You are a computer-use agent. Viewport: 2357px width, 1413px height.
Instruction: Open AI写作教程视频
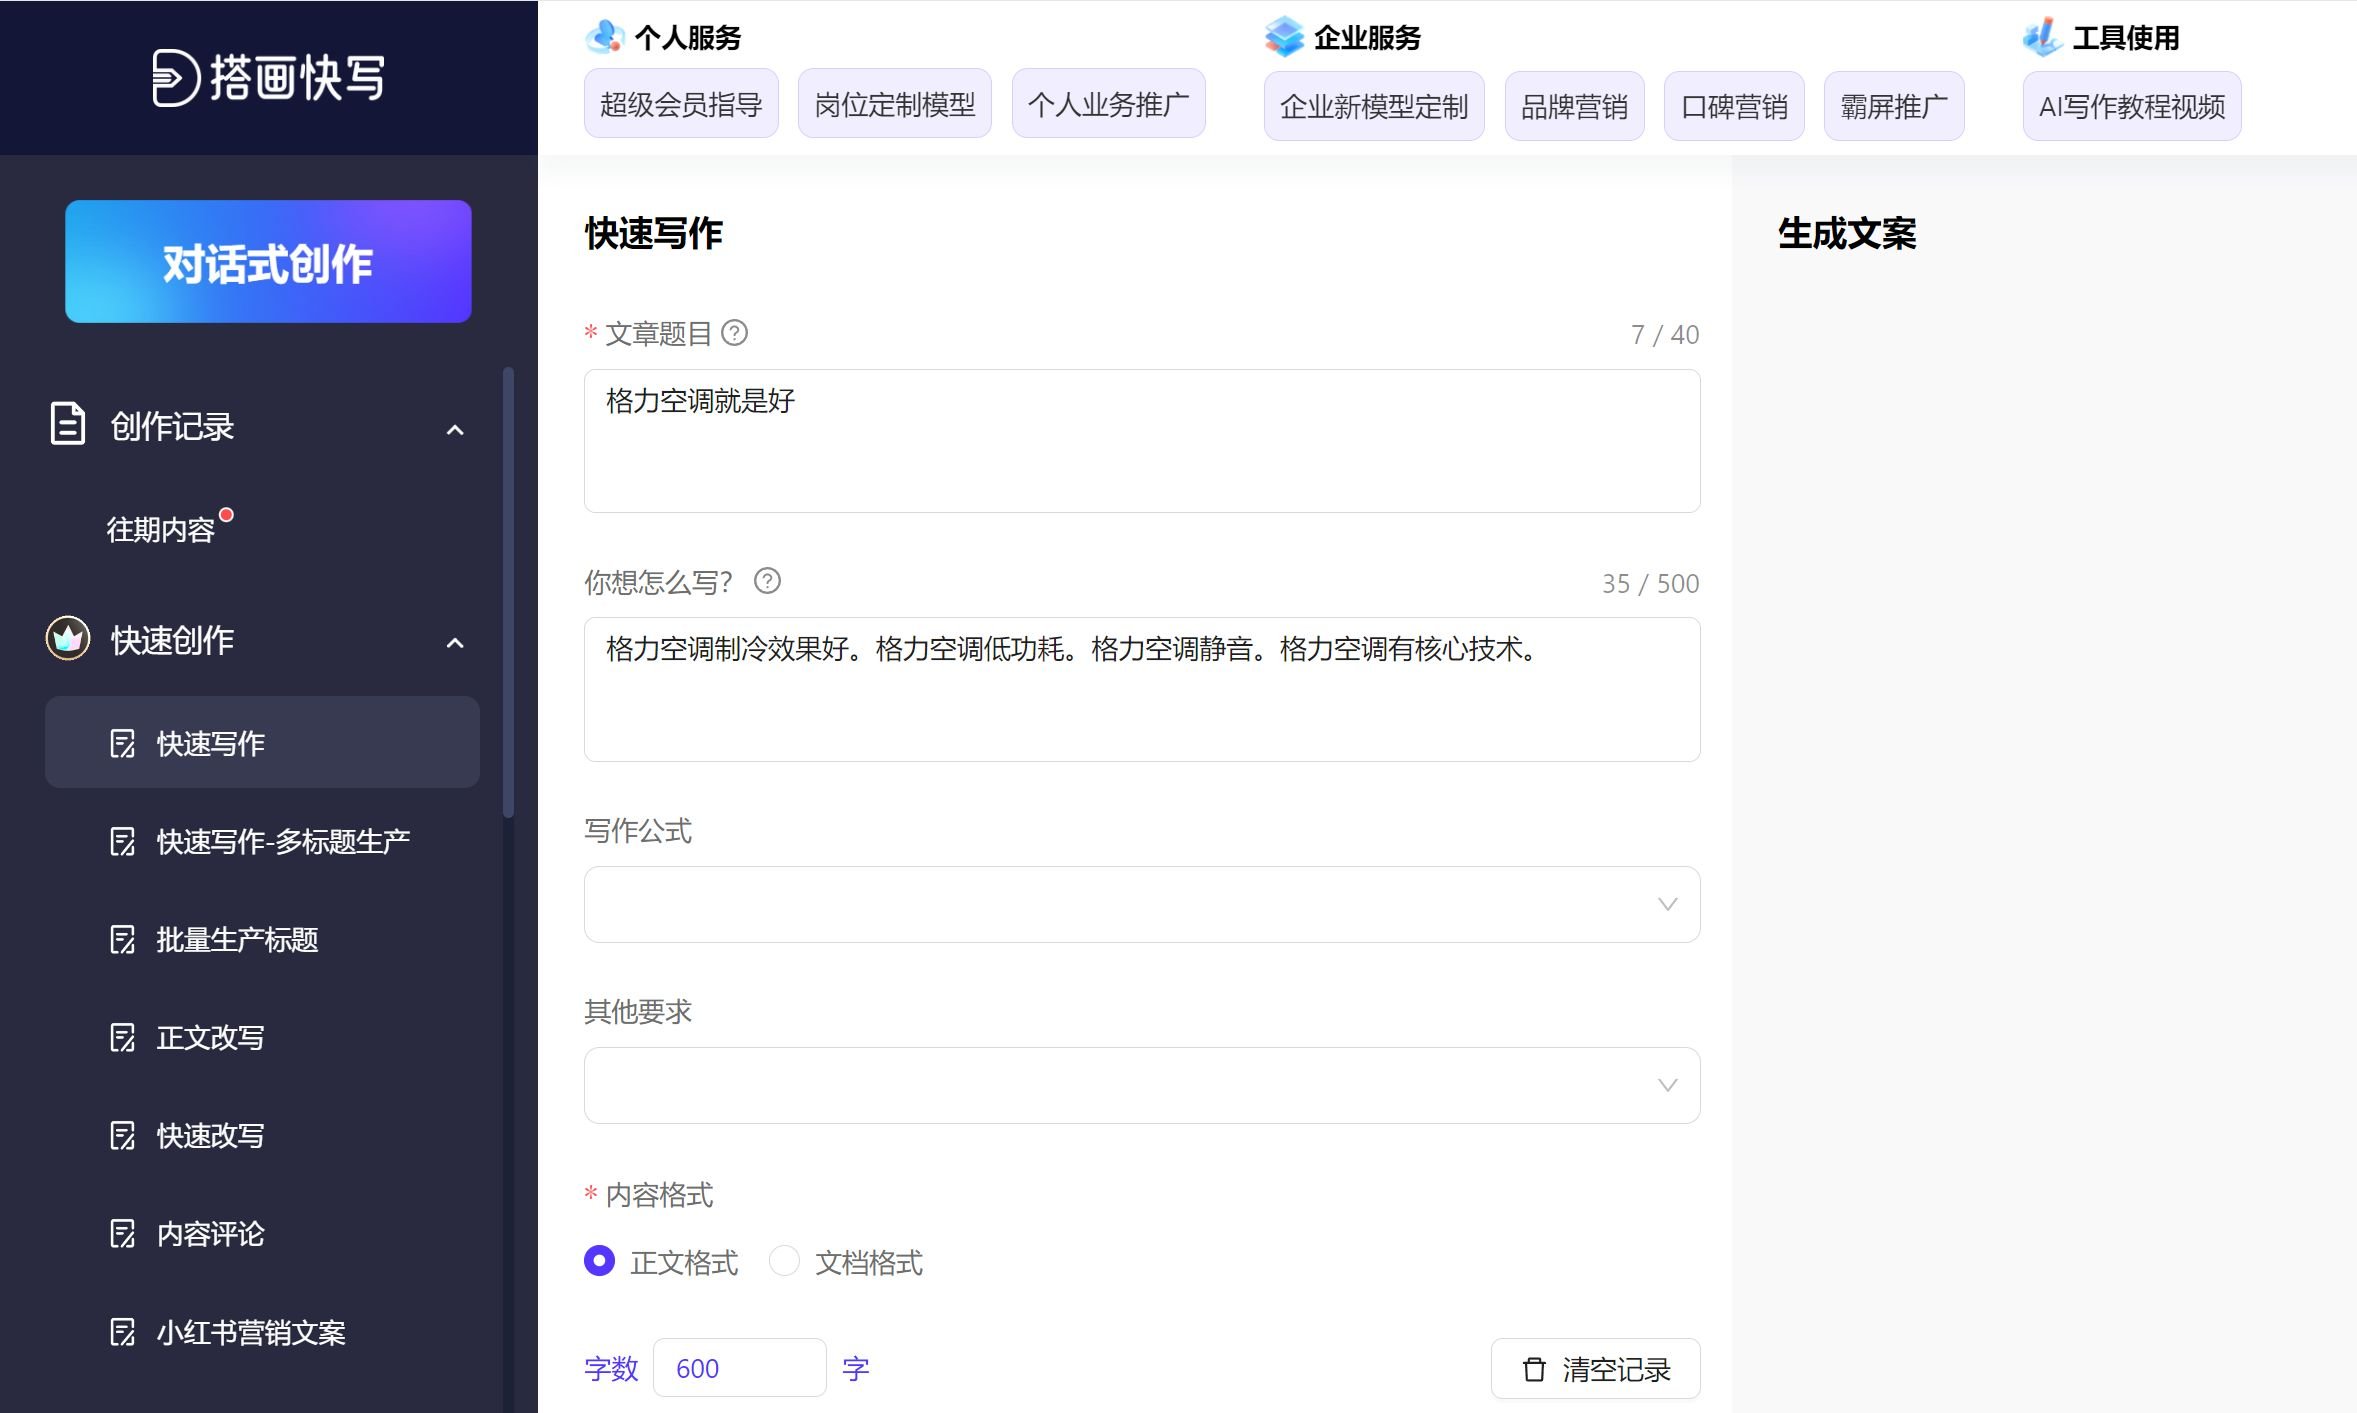[x=2131, y=106]
